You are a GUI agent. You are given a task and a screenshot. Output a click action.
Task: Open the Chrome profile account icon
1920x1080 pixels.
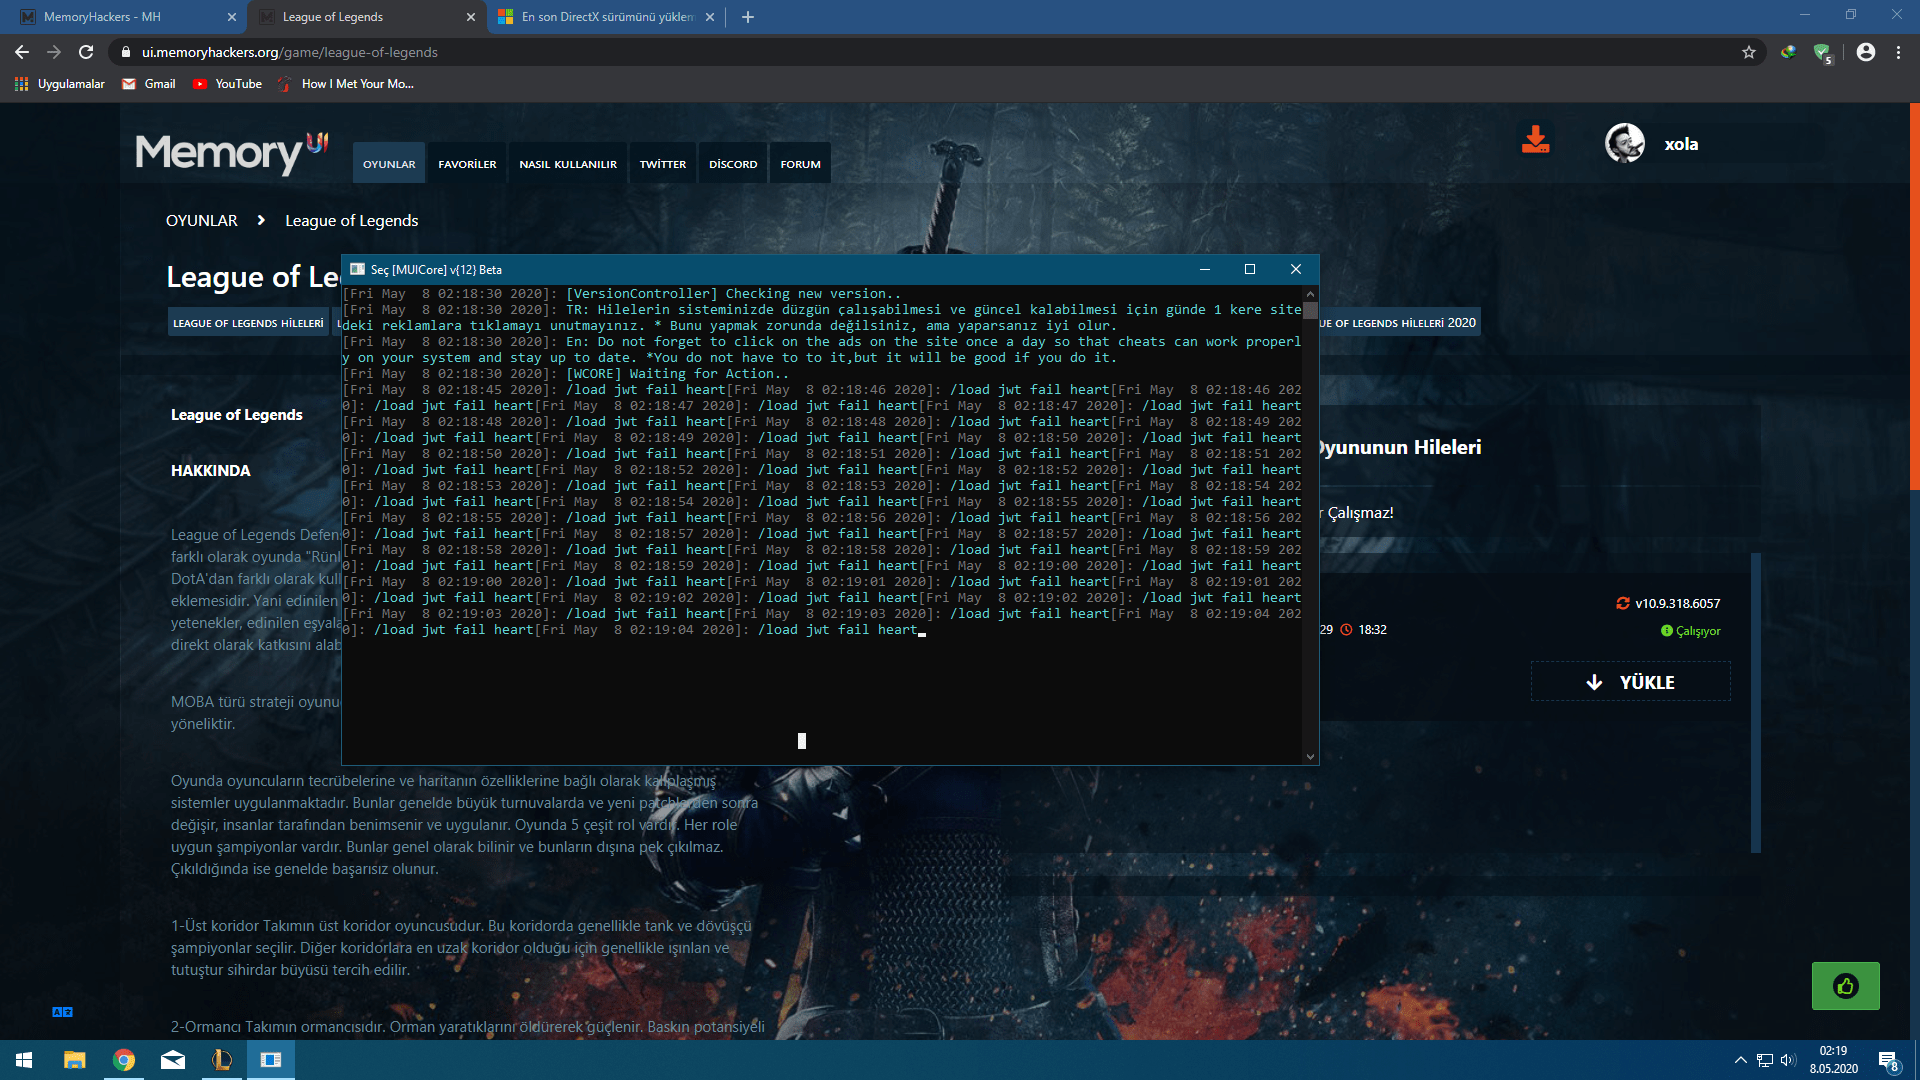pos(1866,52)
